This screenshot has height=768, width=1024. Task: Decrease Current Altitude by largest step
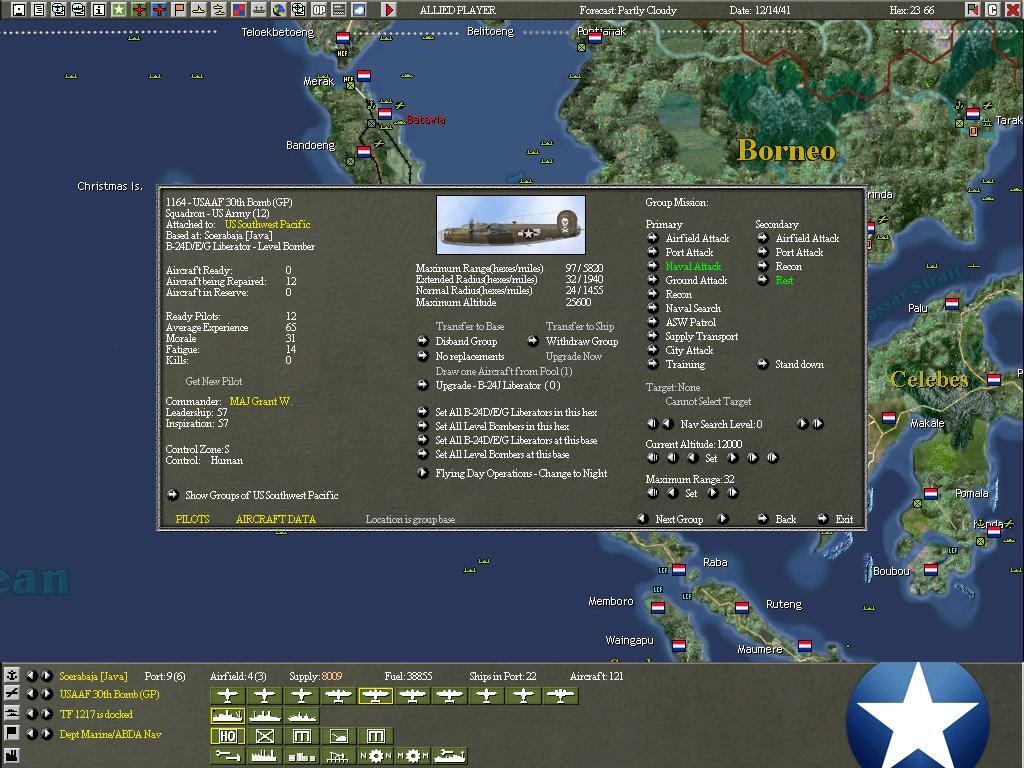click(652, 458)
